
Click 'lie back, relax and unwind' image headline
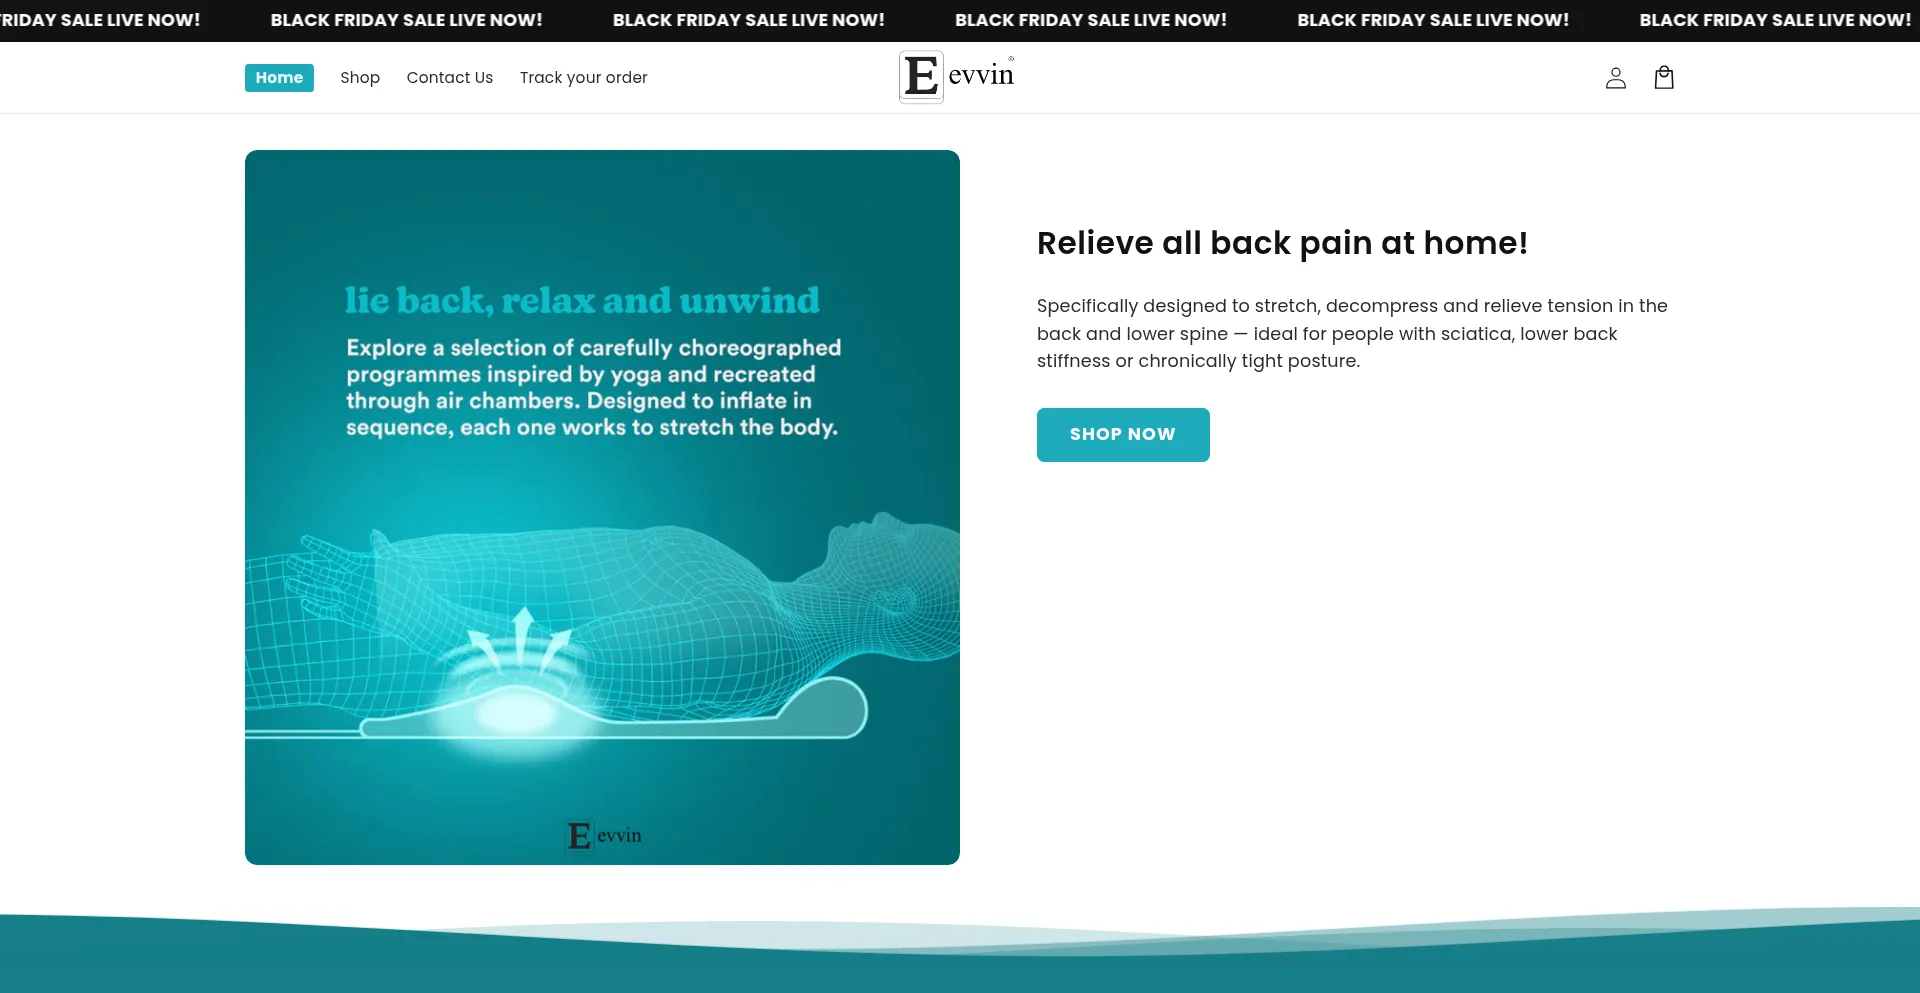(x=582, y=300)
